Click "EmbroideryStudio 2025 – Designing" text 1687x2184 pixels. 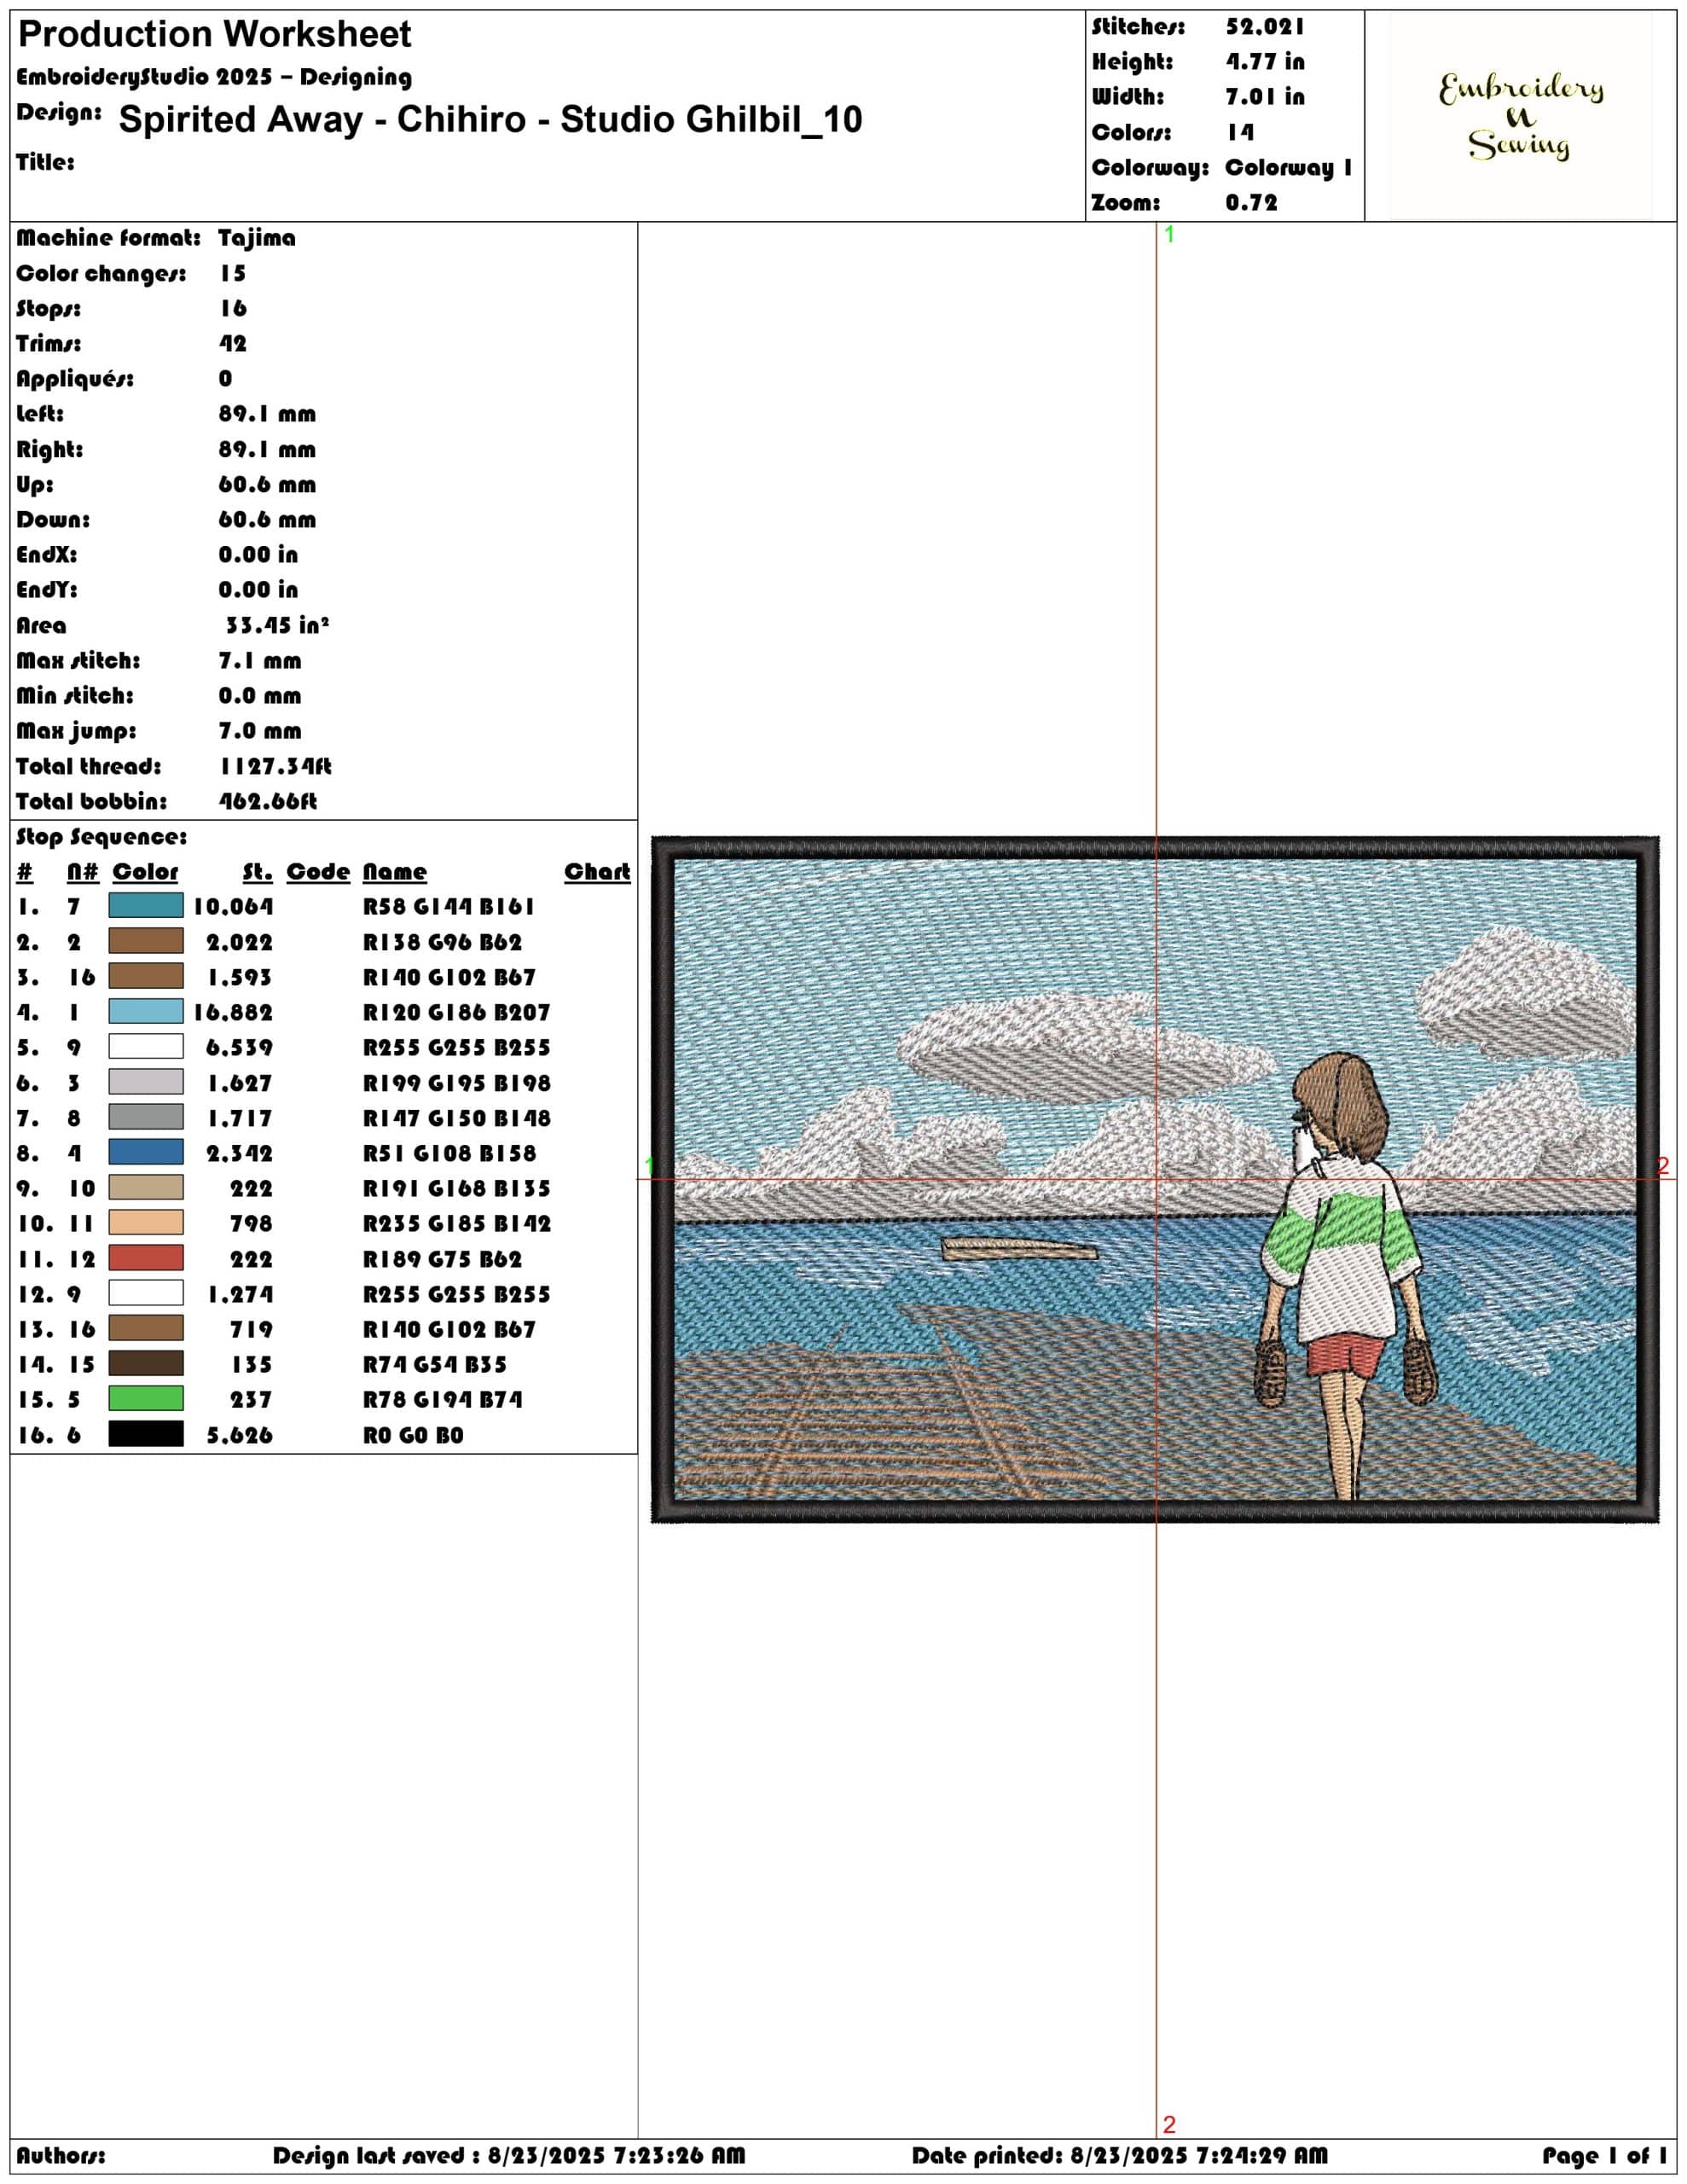click(x=214, y=77)
